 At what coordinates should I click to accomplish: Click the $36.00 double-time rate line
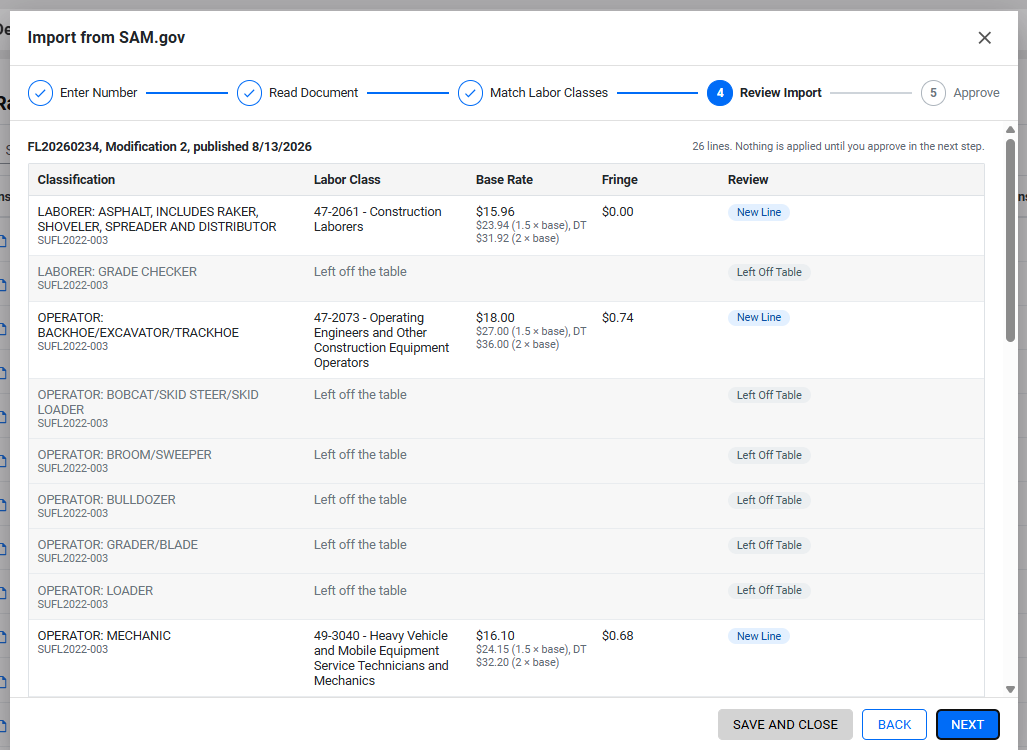pos(517,345)
